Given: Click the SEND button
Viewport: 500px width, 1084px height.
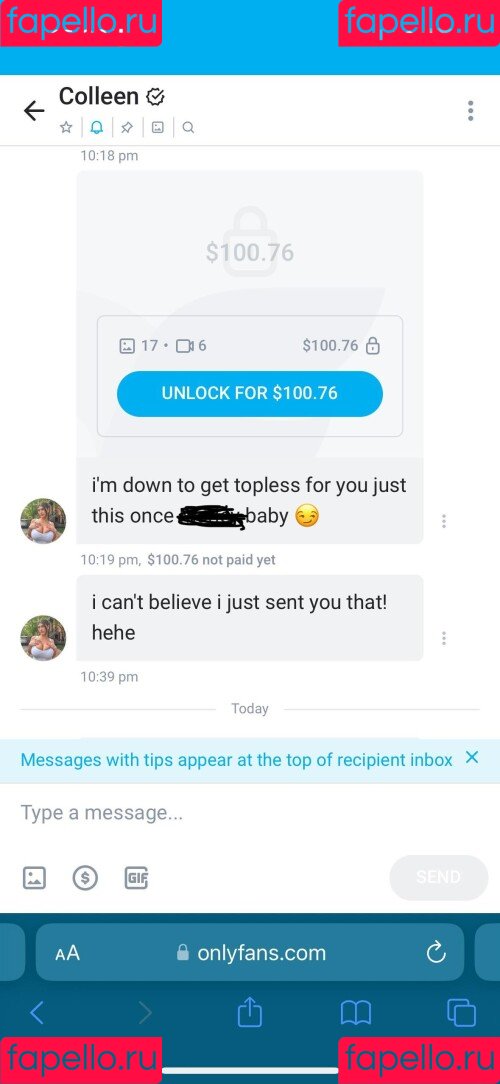Looking at the screenshot, I should click(x=438, y=877).
